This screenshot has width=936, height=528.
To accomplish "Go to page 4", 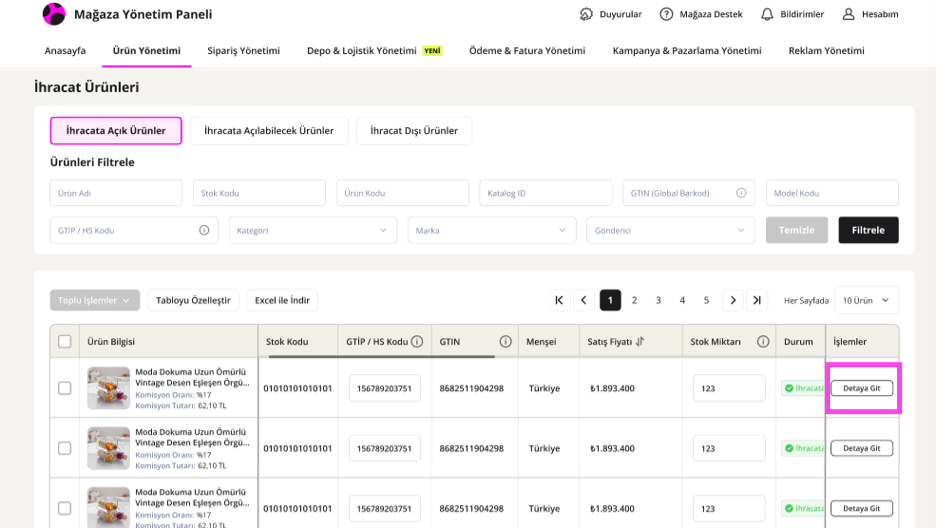I will (x=682, y=300).
